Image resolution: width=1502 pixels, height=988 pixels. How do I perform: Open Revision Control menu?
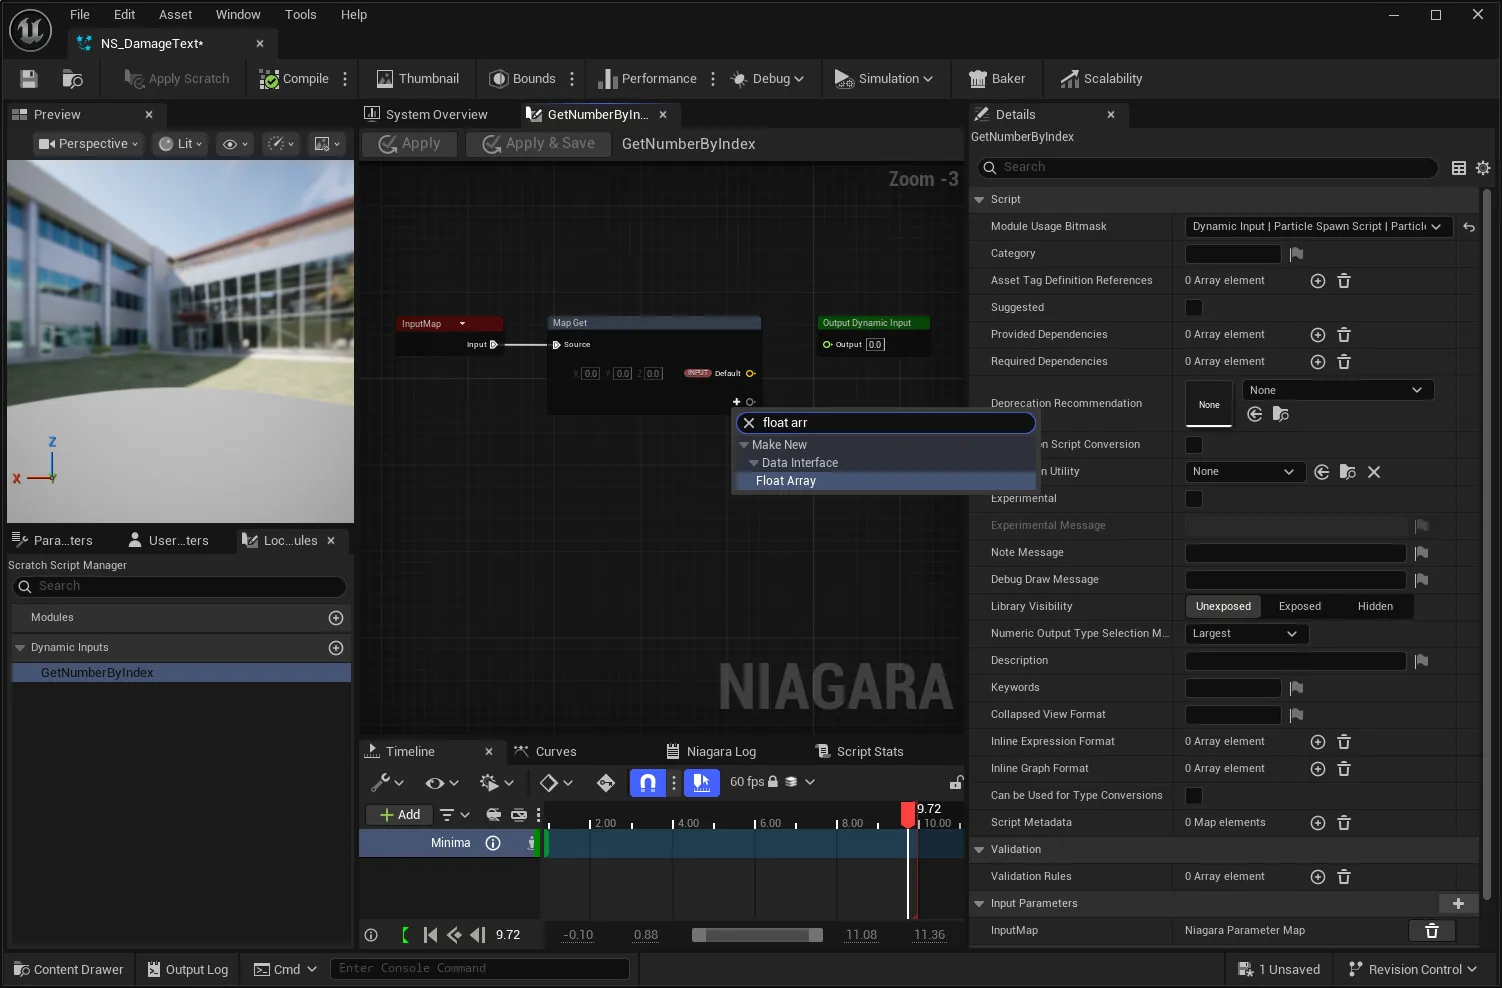(1413, 969)
